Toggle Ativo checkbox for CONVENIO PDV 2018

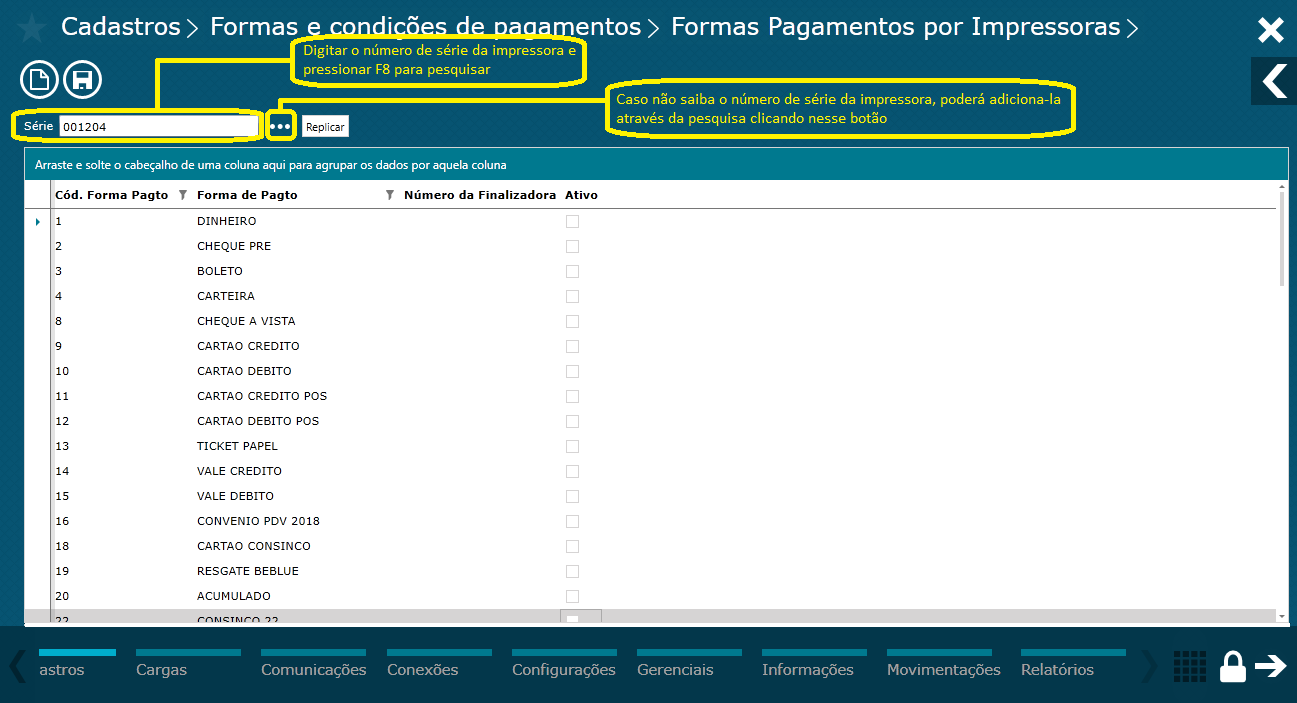(x=572, y=521)
